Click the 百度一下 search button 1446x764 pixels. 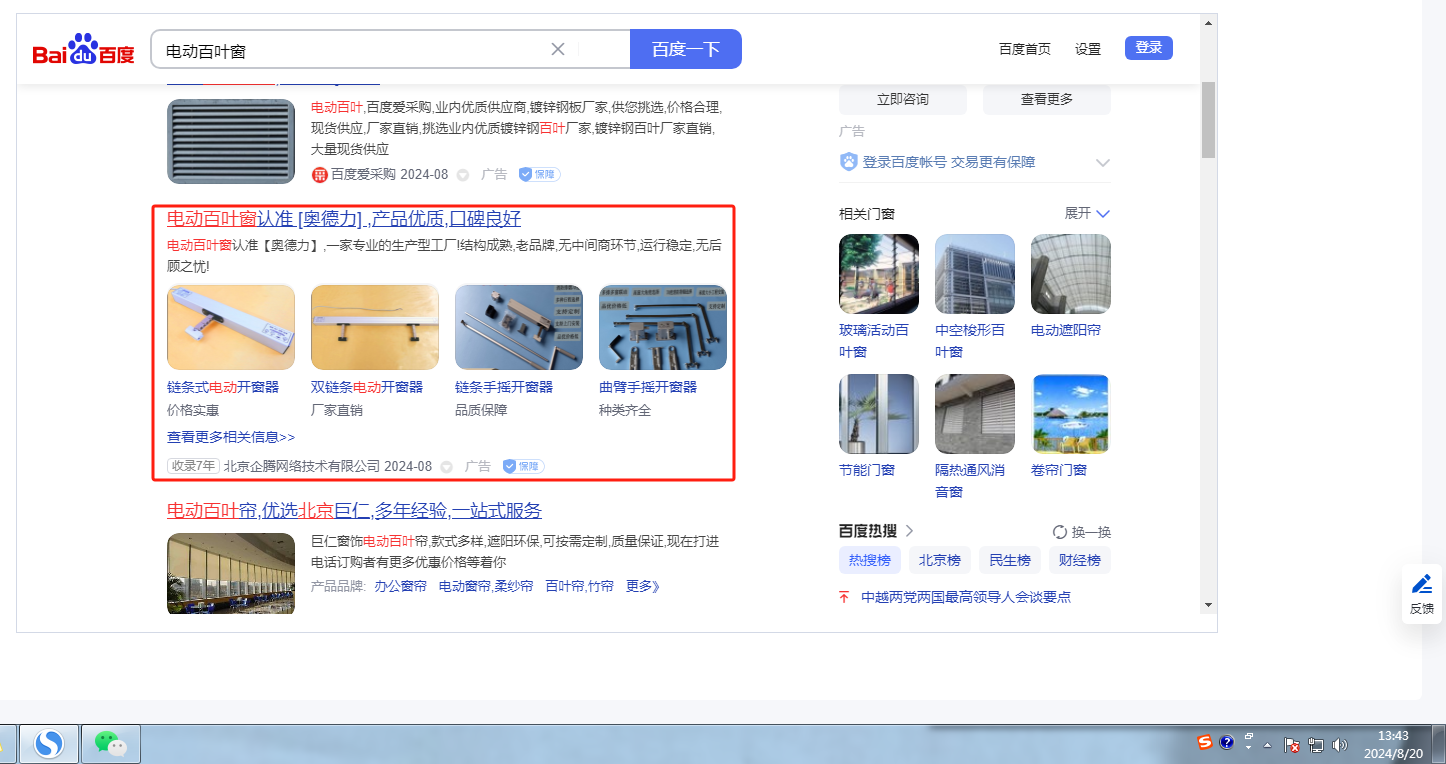[686, 49]
